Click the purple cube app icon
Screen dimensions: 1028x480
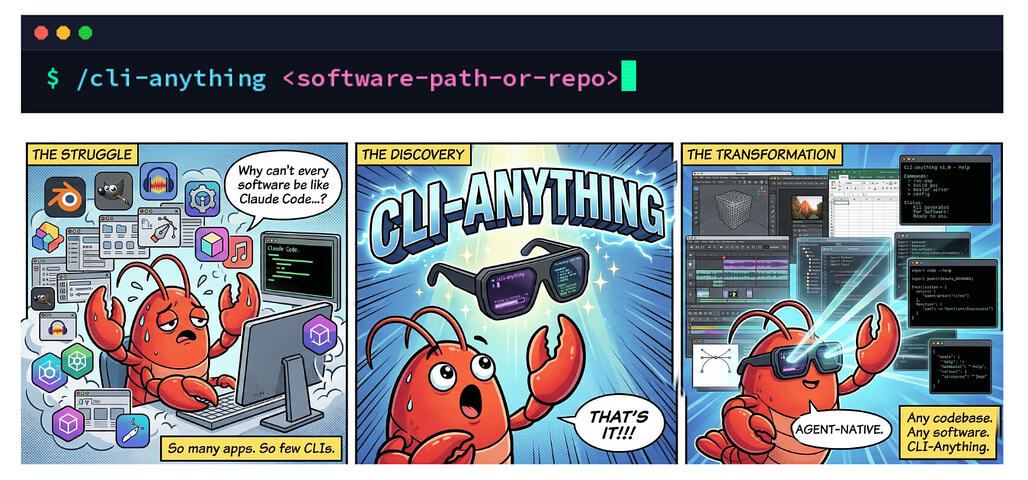point(211,245)
